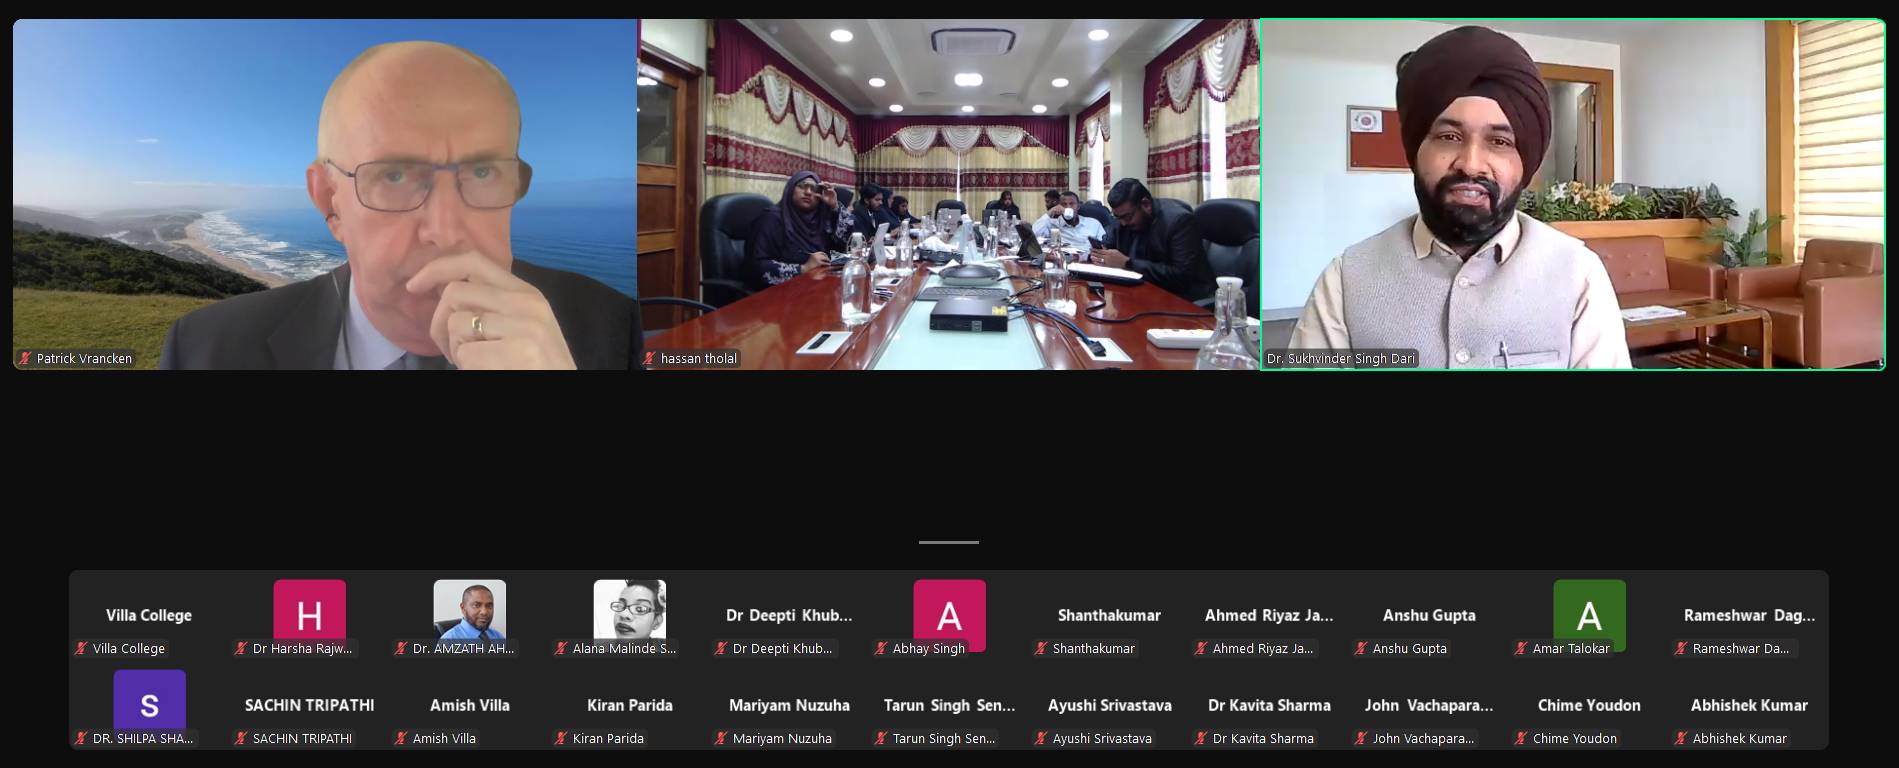Click the muted mic icon on SACHIN TRIPATHI label
Image resolution: width=1899 pixels, height=768 pixels.
coord(241,738)
